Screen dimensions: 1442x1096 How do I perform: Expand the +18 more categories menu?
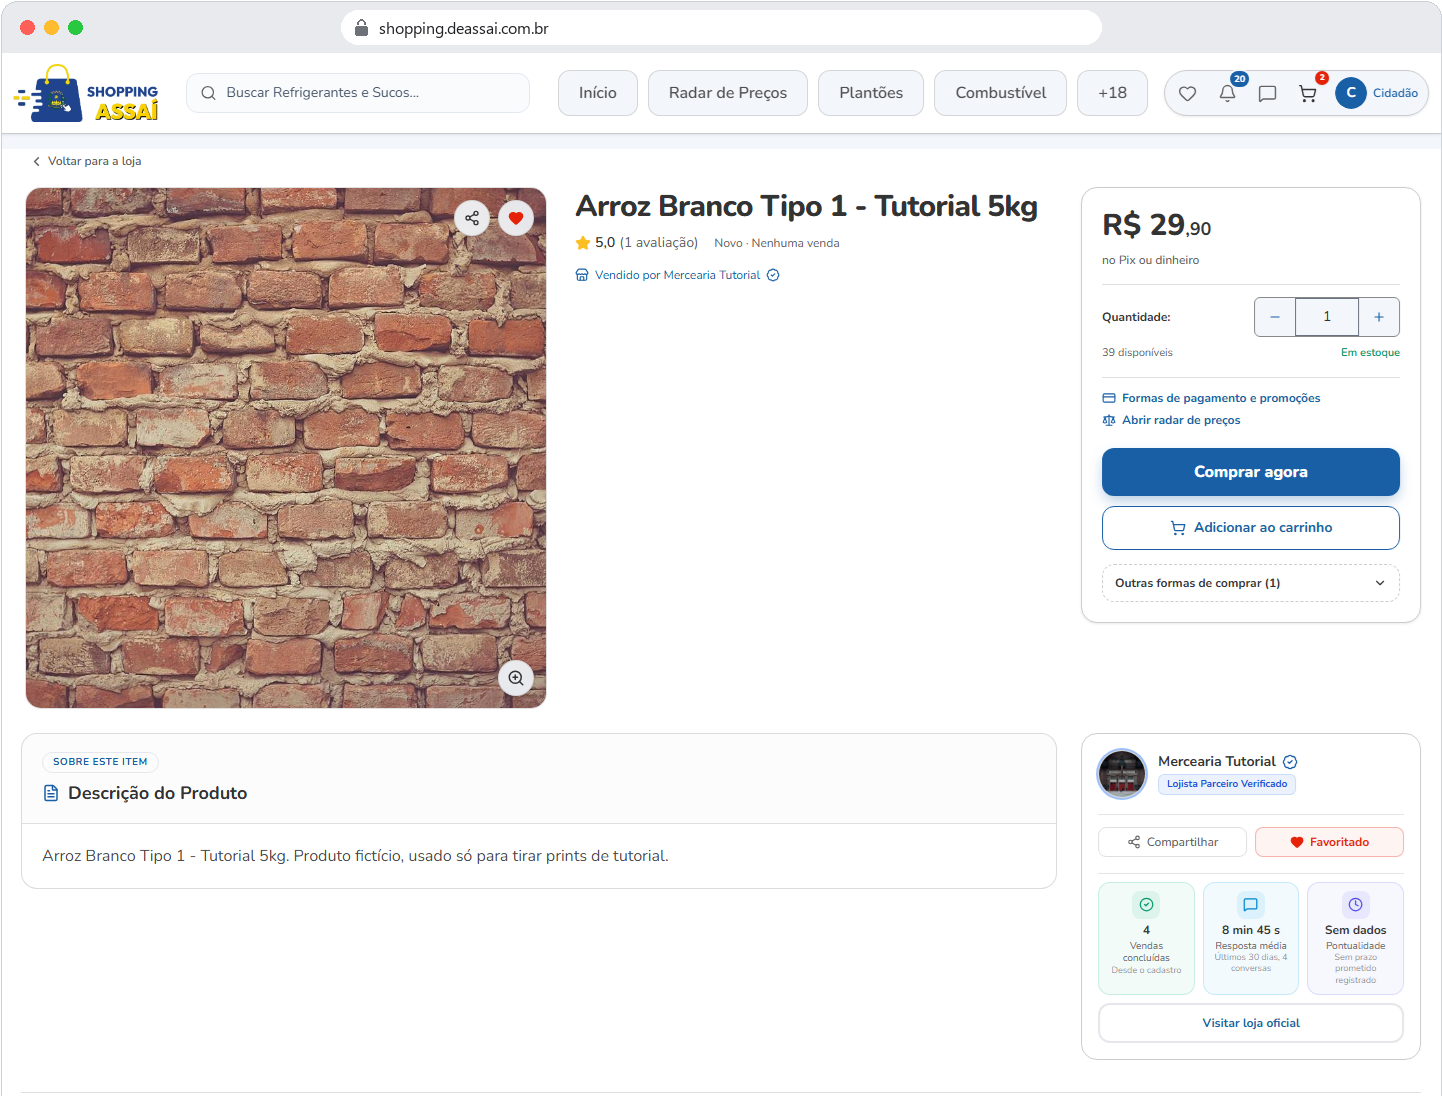click(x=1112, y=93)
